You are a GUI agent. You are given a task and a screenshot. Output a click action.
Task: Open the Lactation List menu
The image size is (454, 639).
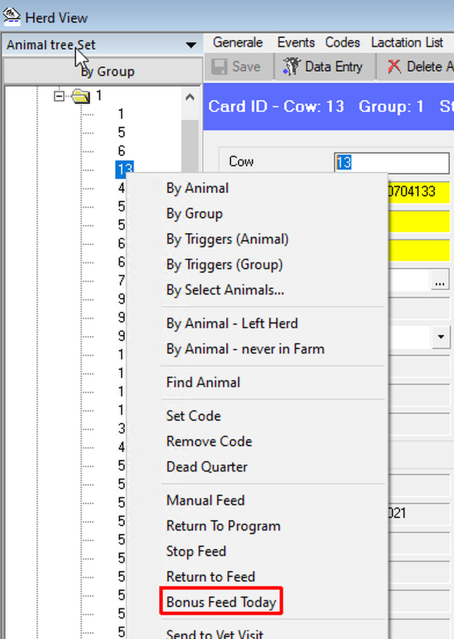pyautogui.click(x=407, y=42)
